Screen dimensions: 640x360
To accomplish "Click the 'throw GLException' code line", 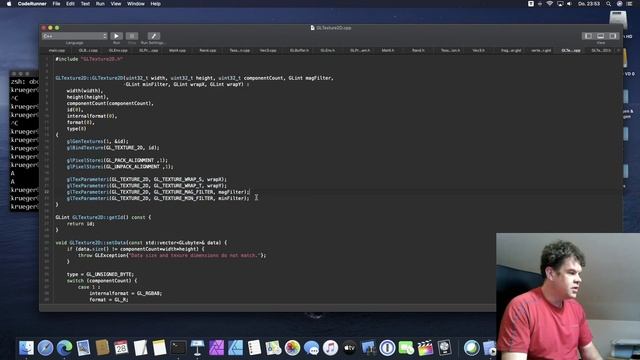I will tap(172, 256).
